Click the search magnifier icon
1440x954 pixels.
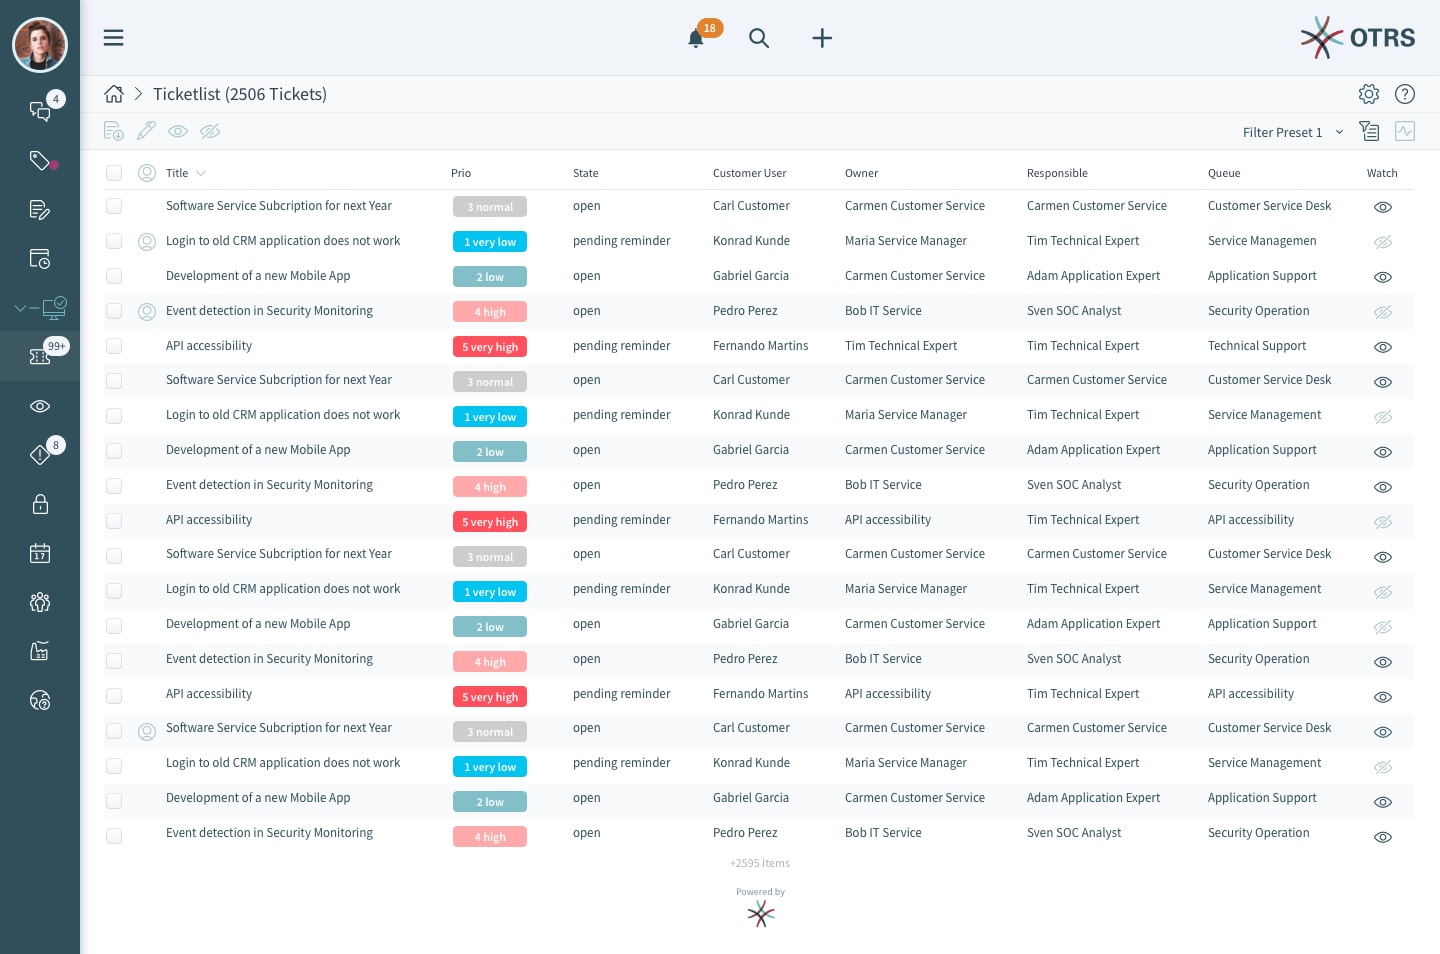(x=759, y=38)
